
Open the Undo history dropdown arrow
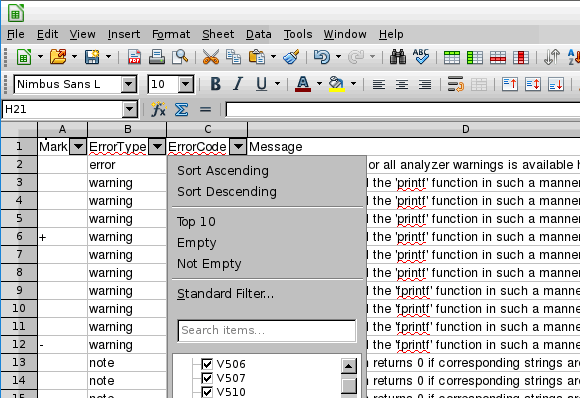tap(338, 57)
